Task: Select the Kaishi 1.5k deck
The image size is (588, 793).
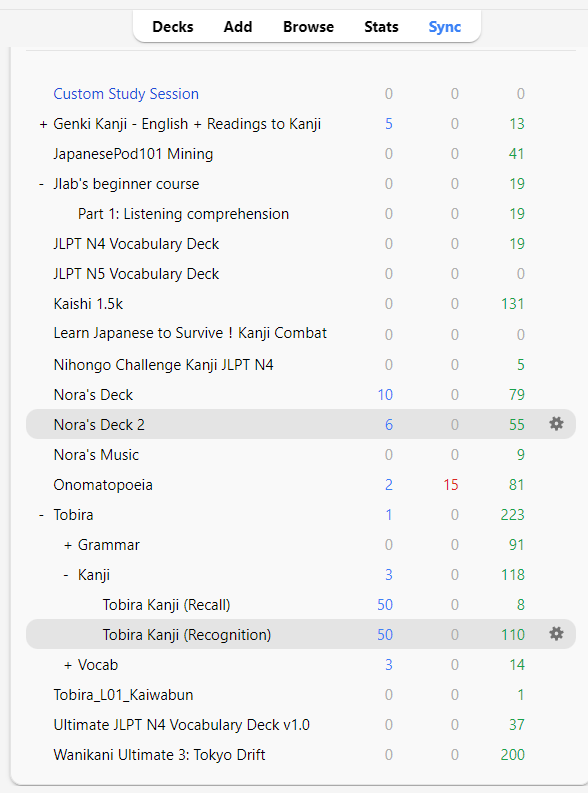Action: point(88,304)
